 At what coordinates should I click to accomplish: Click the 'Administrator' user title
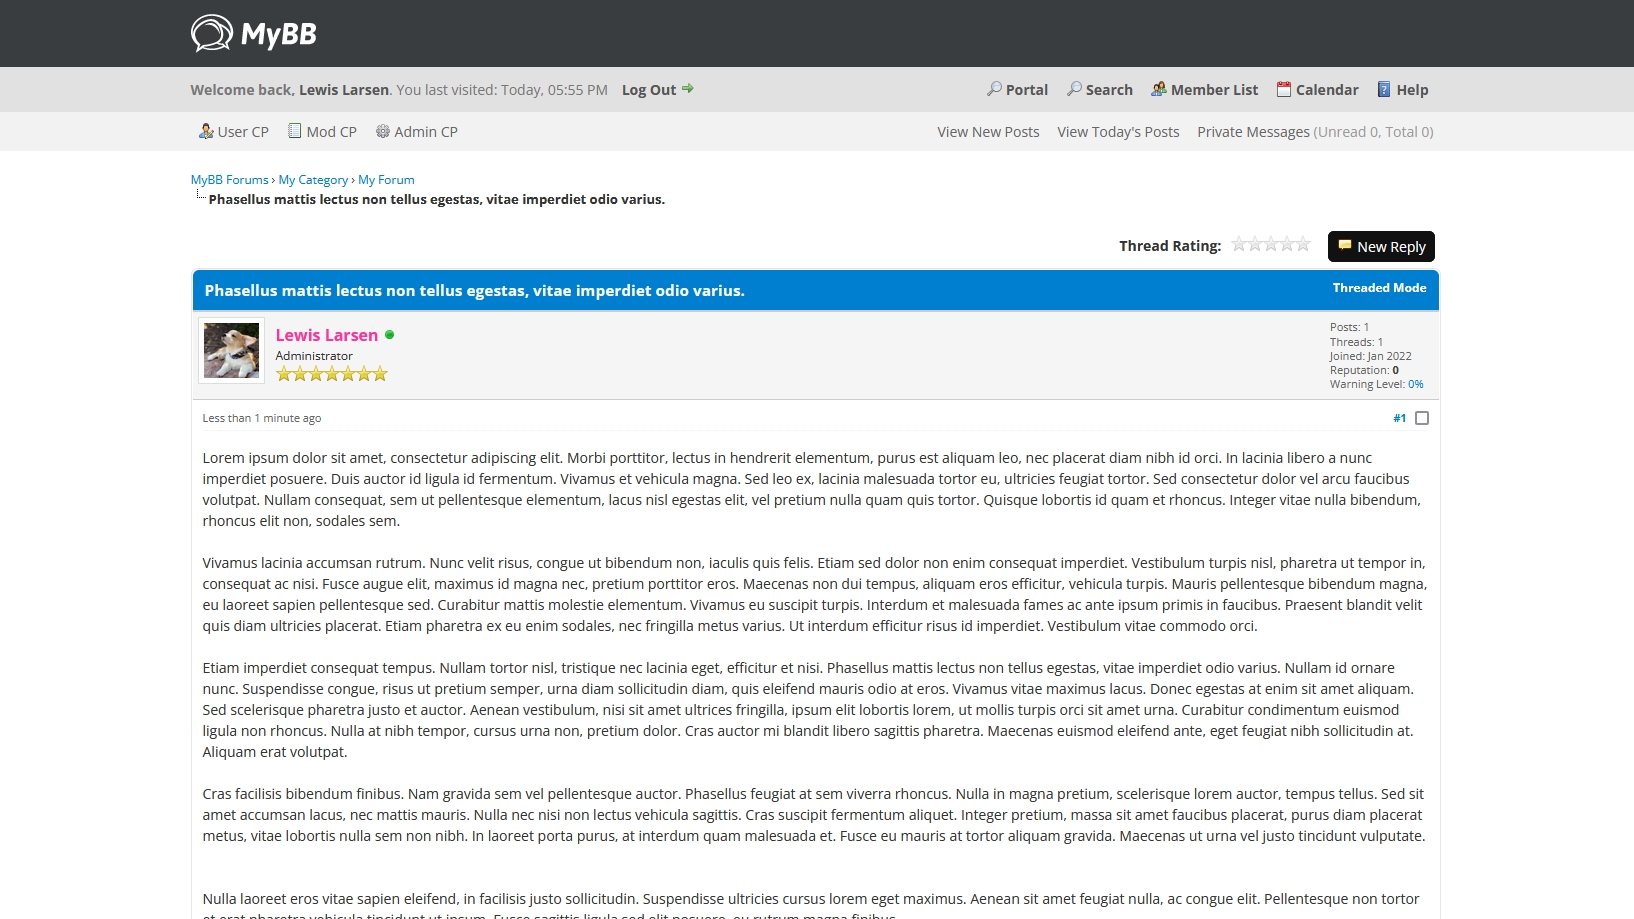click(x=314, y=356)
